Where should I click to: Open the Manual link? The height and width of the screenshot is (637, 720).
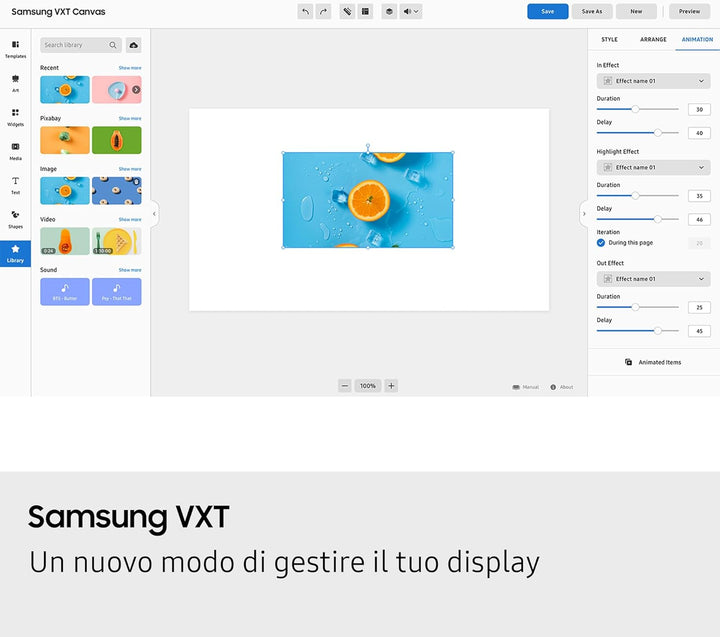click(x=526, y=387)
